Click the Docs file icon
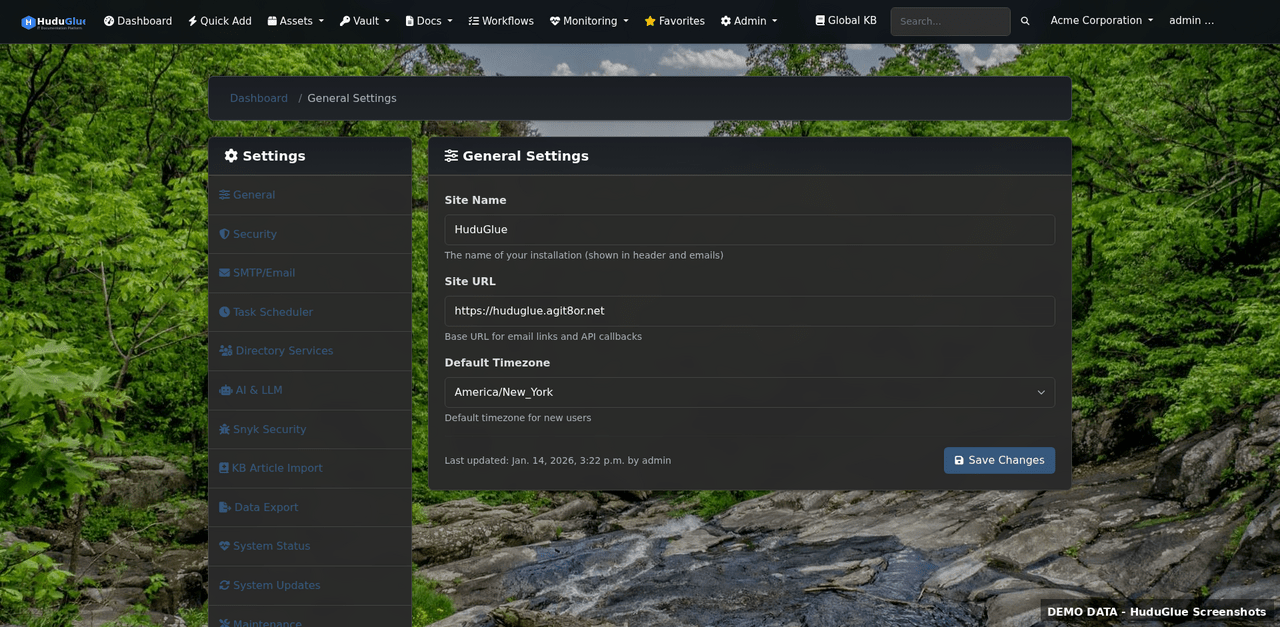Screen dimensions: 1280x627 410,21
